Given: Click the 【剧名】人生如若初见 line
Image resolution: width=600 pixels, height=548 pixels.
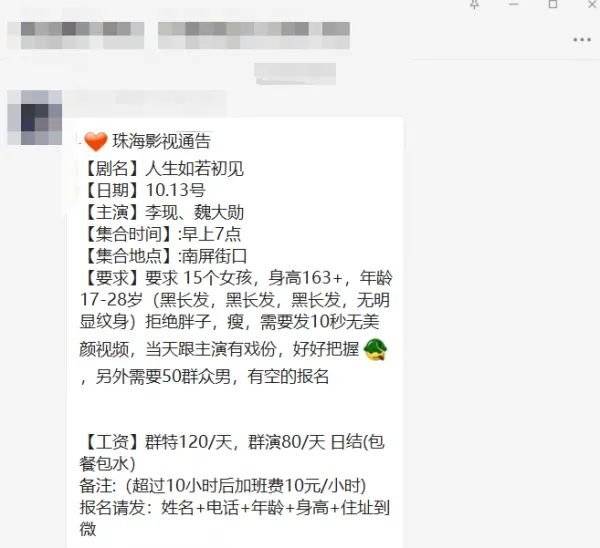Looking at the screenshot, I should (163, 168).
